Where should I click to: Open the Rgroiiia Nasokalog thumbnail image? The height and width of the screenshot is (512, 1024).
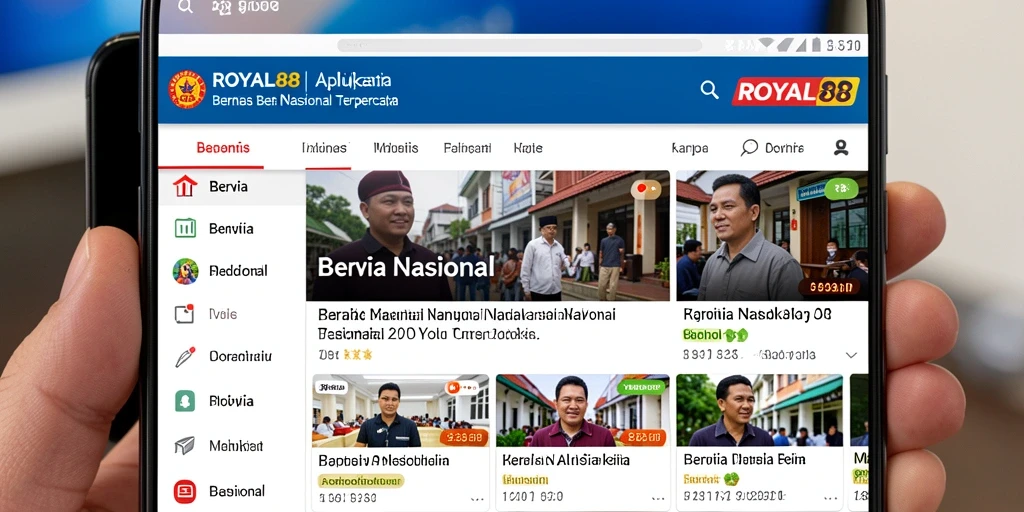(x=772, y=236)
